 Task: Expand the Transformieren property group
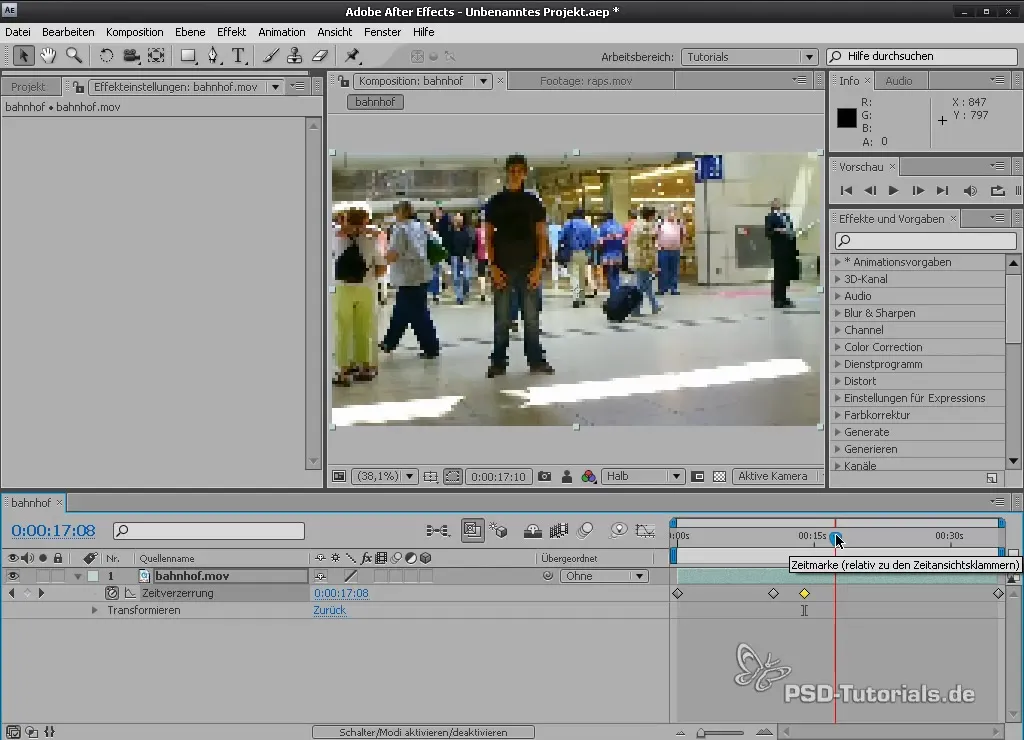95,610
